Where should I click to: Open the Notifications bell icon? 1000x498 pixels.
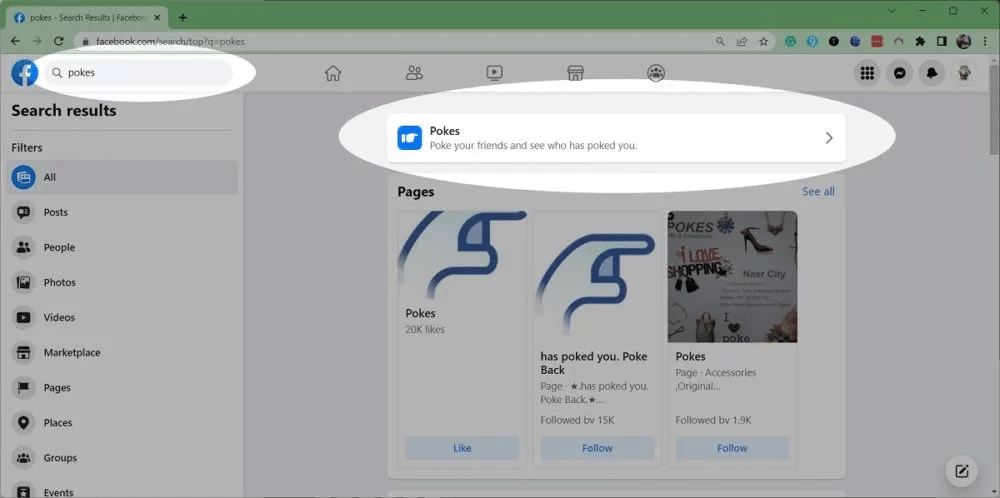point(932,73)
